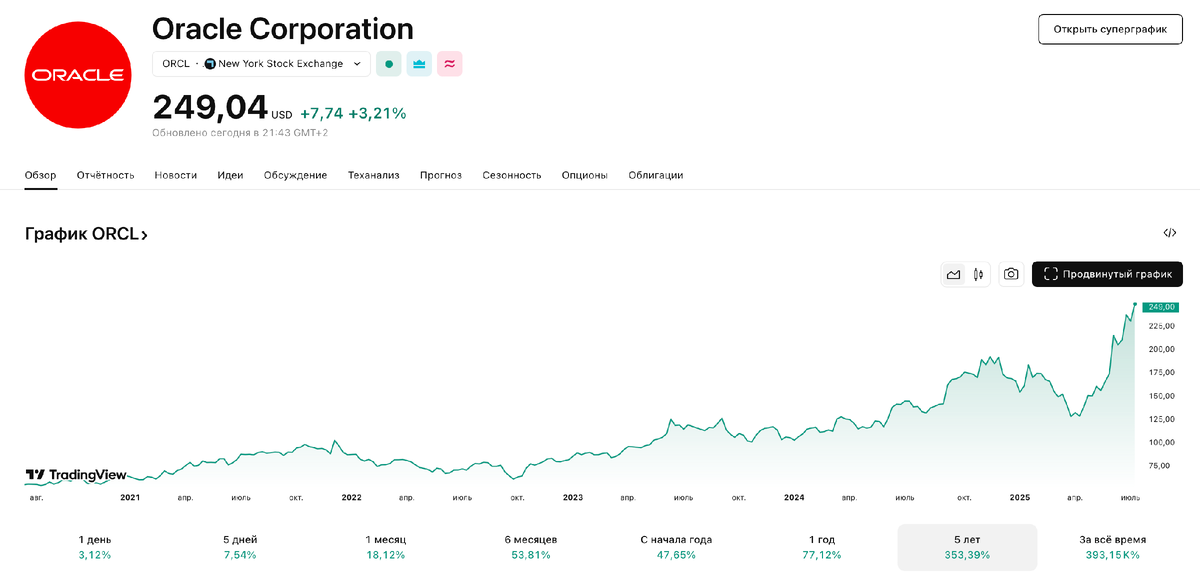1200x583 pixels.
Task: Go to the Идеи tab
Action: 231,175
